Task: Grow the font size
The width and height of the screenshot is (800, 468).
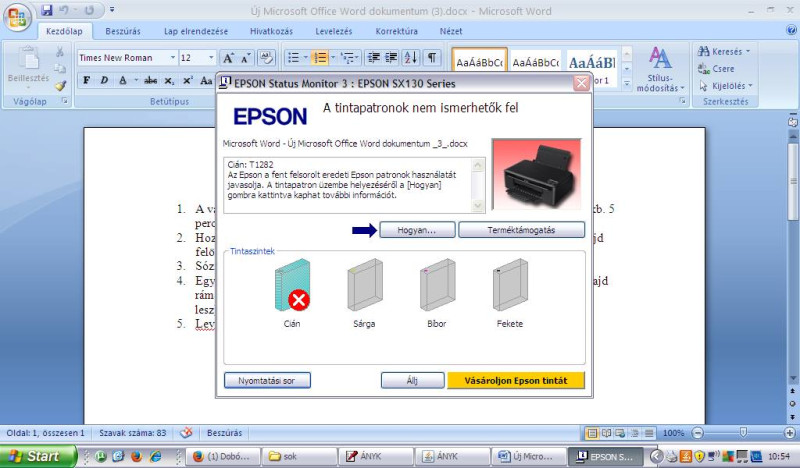Action: pos(229,58)
